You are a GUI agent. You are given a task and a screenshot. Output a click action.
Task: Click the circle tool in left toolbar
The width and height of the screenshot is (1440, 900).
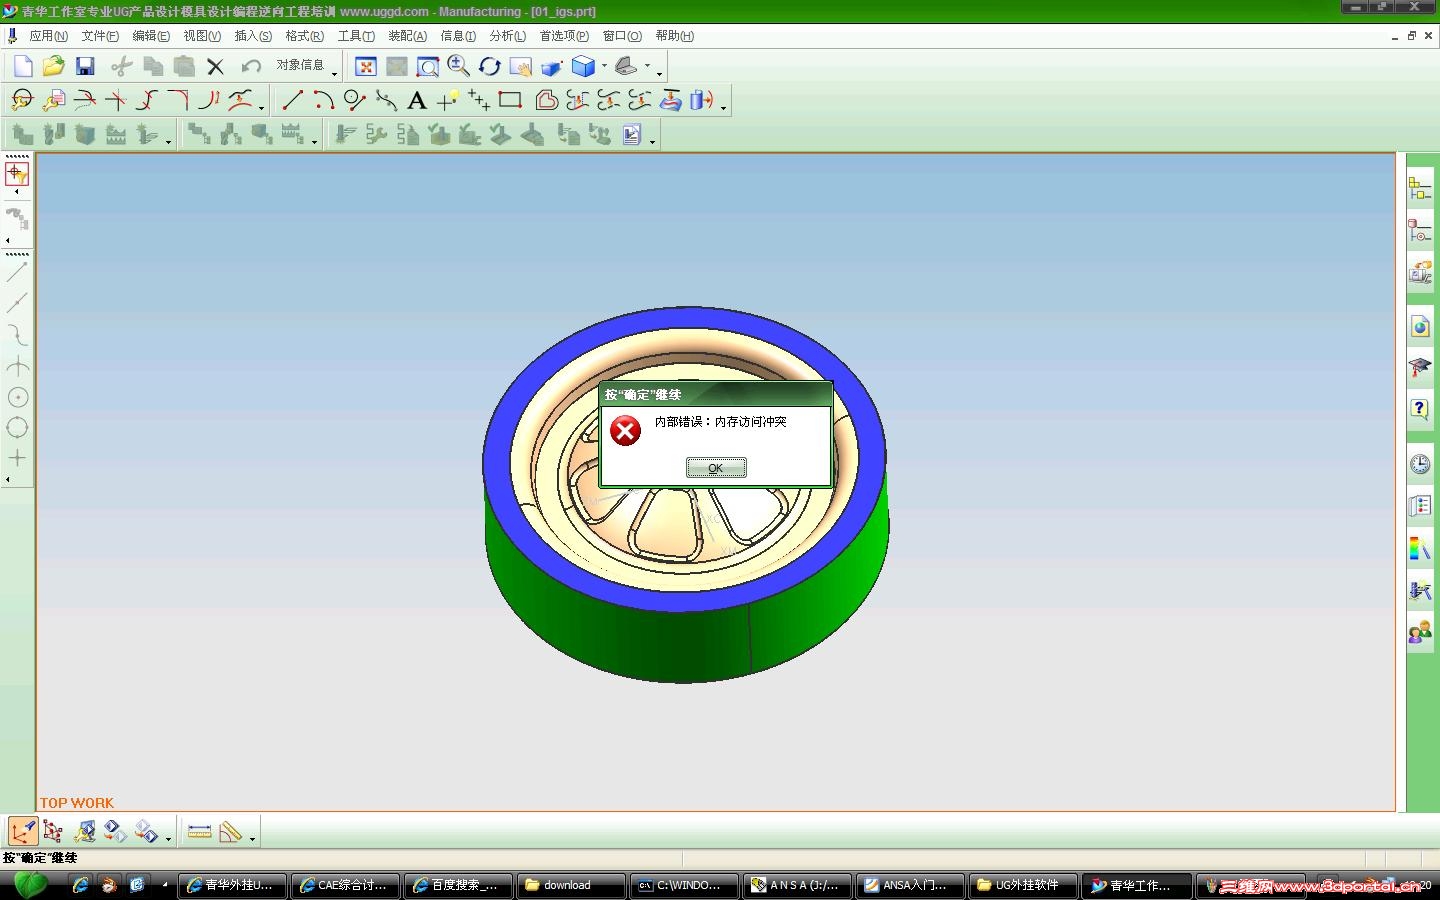[x=17, y=428]
